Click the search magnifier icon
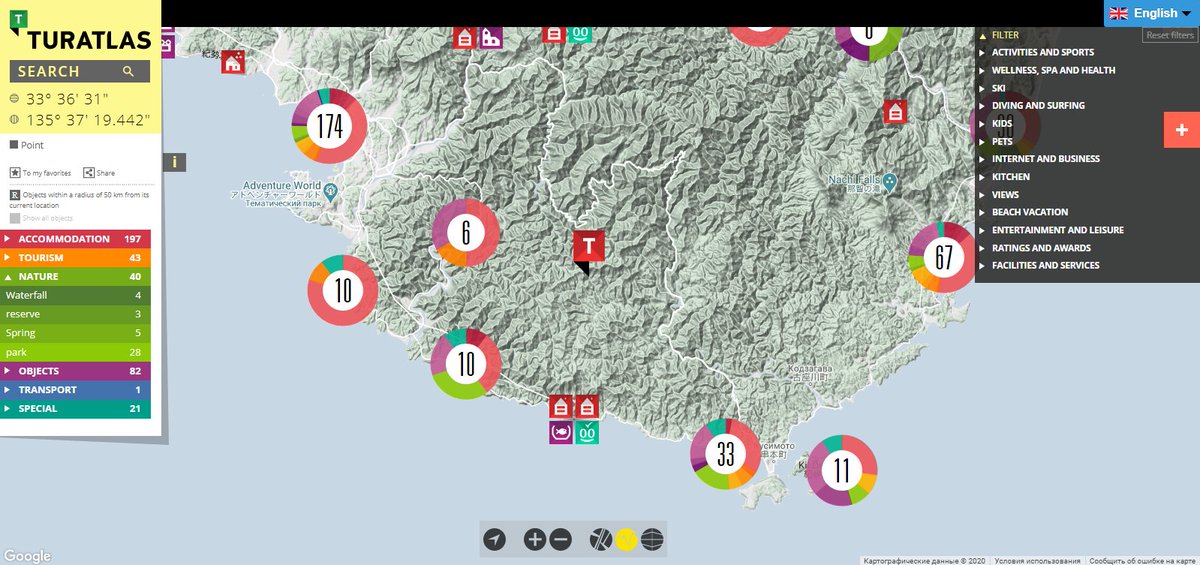Viewport: 1200px width, 565px height. (x=128, y=71)
